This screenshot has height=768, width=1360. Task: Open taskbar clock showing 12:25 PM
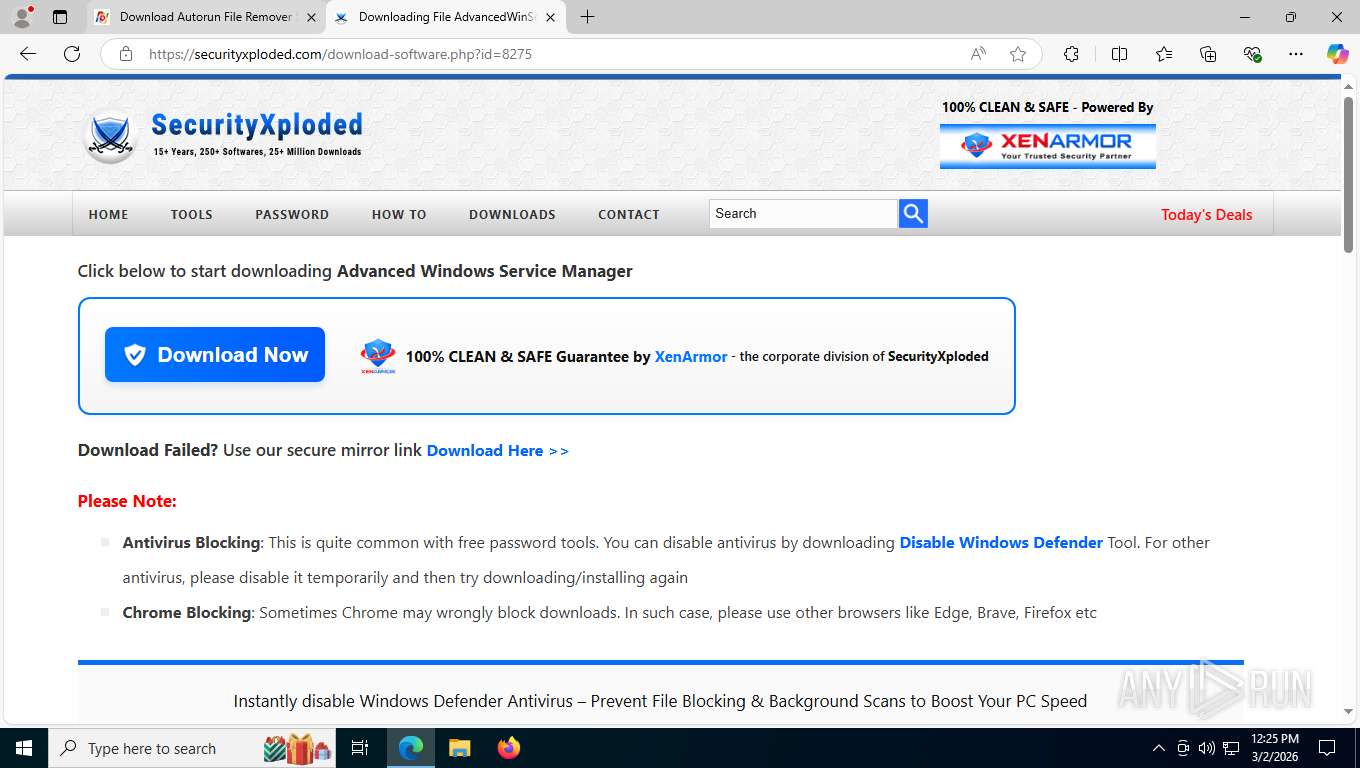click(x=1274, y=748)
